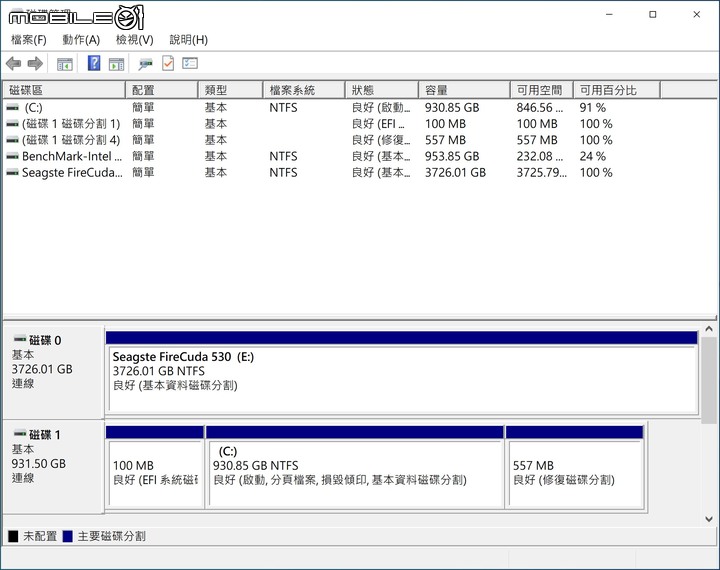Minimize the Disk Management window
This screenshot has width=720, height=570.
pyautogui.click(x=609, y=15)
